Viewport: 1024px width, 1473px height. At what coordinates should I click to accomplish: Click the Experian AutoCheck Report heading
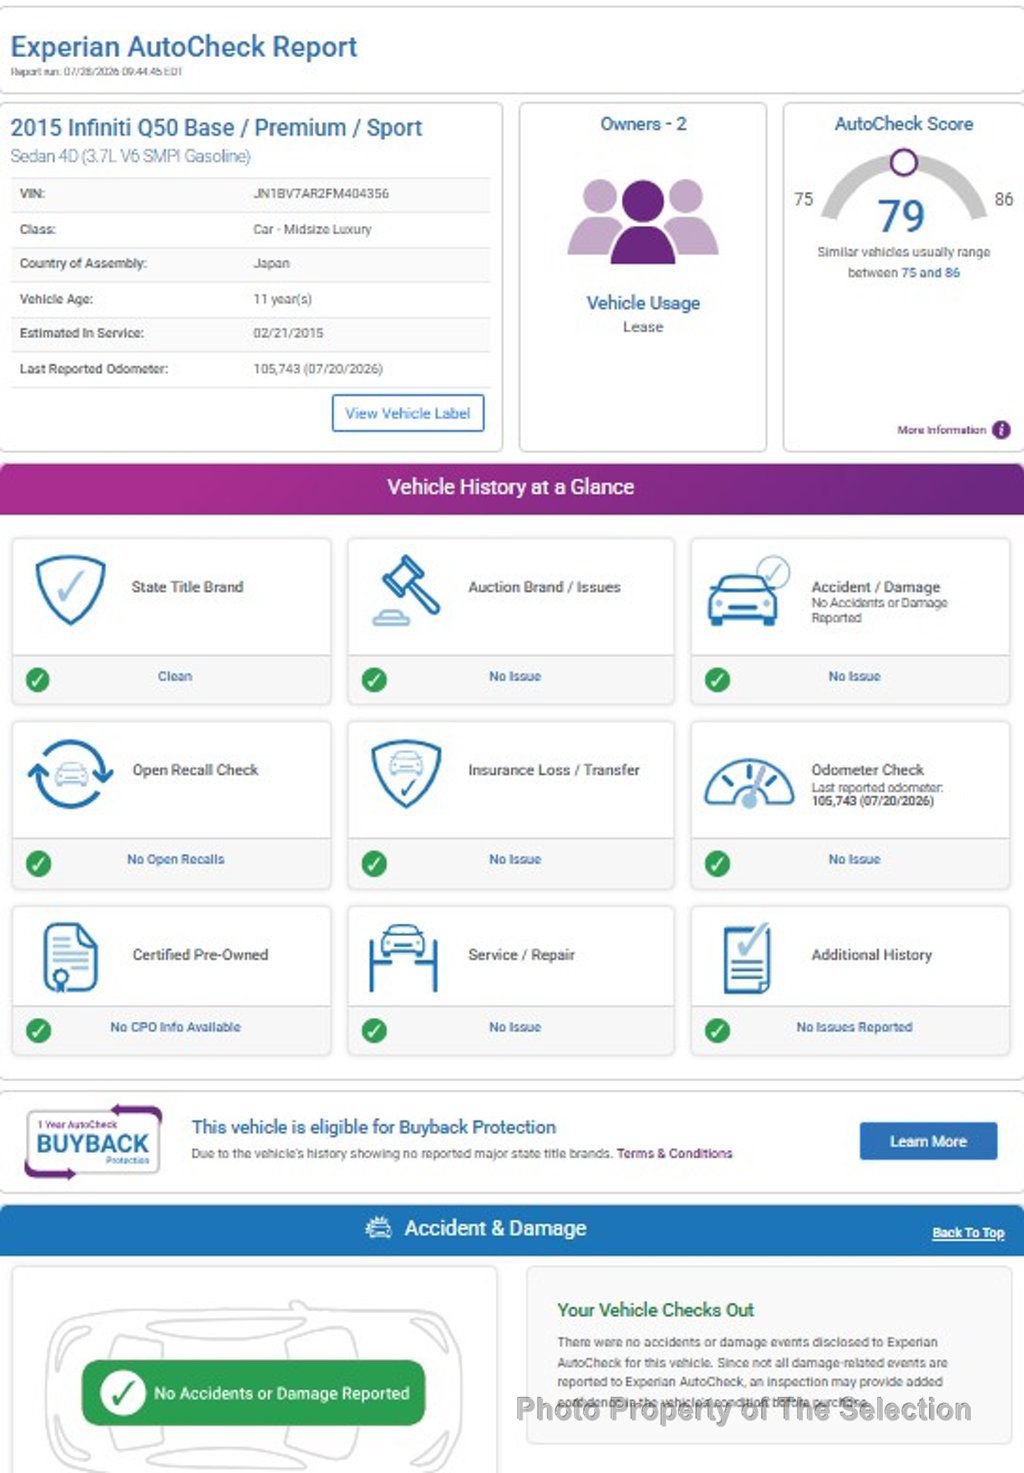click(x=184, y=47)
